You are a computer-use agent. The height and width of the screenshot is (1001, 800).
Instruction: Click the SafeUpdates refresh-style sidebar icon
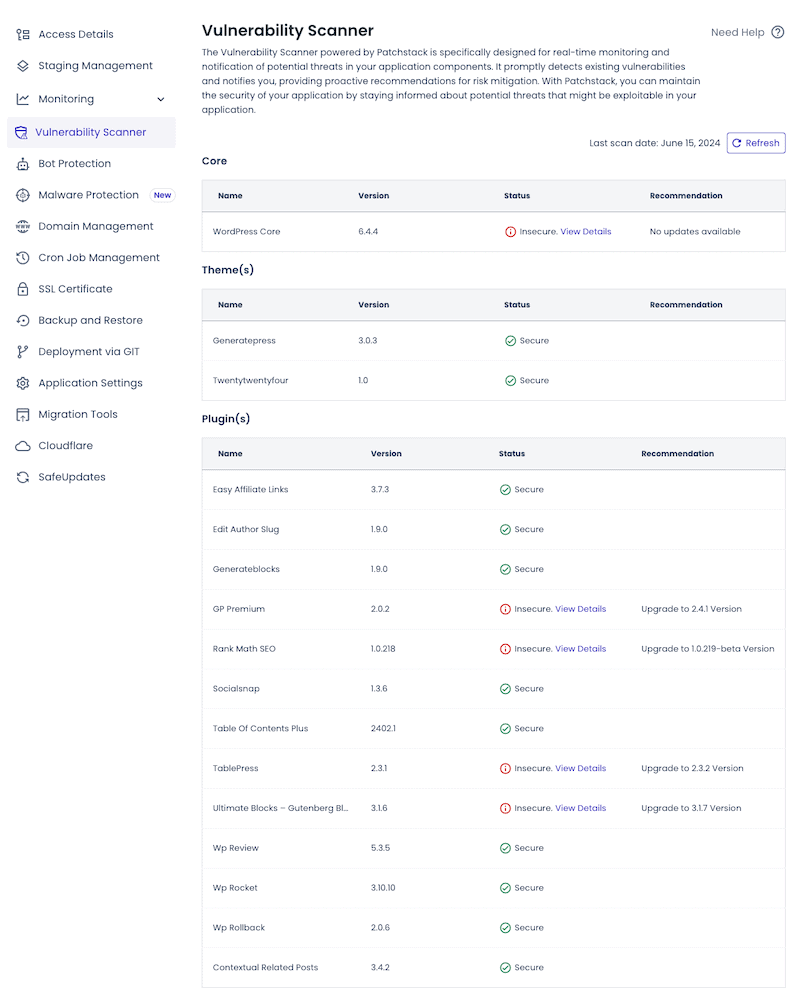click(21, 477)
